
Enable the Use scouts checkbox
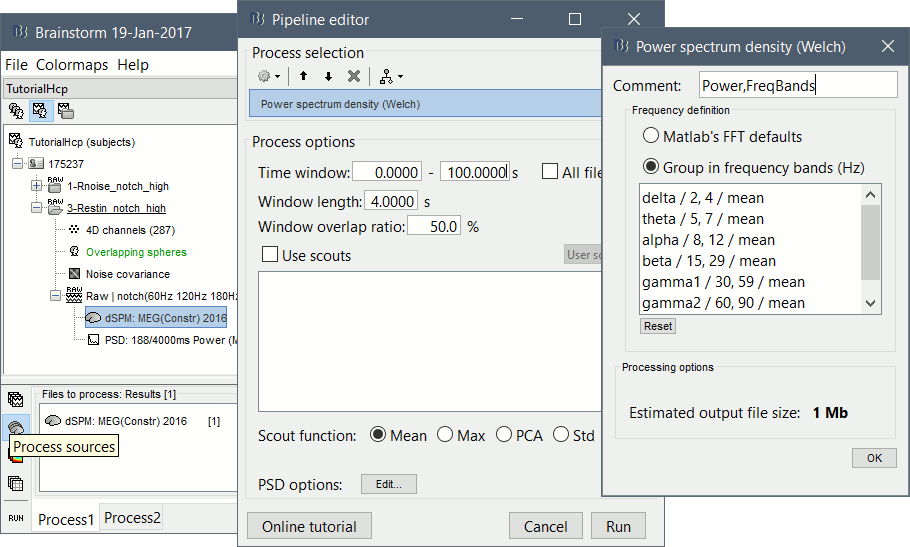pos(269,255)
